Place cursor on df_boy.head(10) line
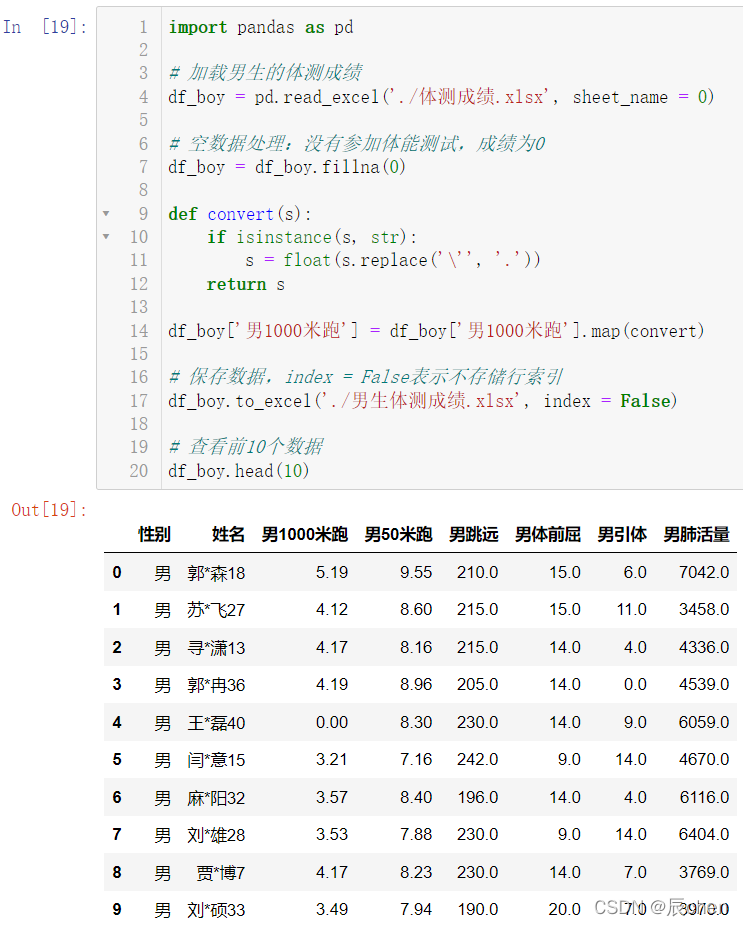 coord(239,471)
